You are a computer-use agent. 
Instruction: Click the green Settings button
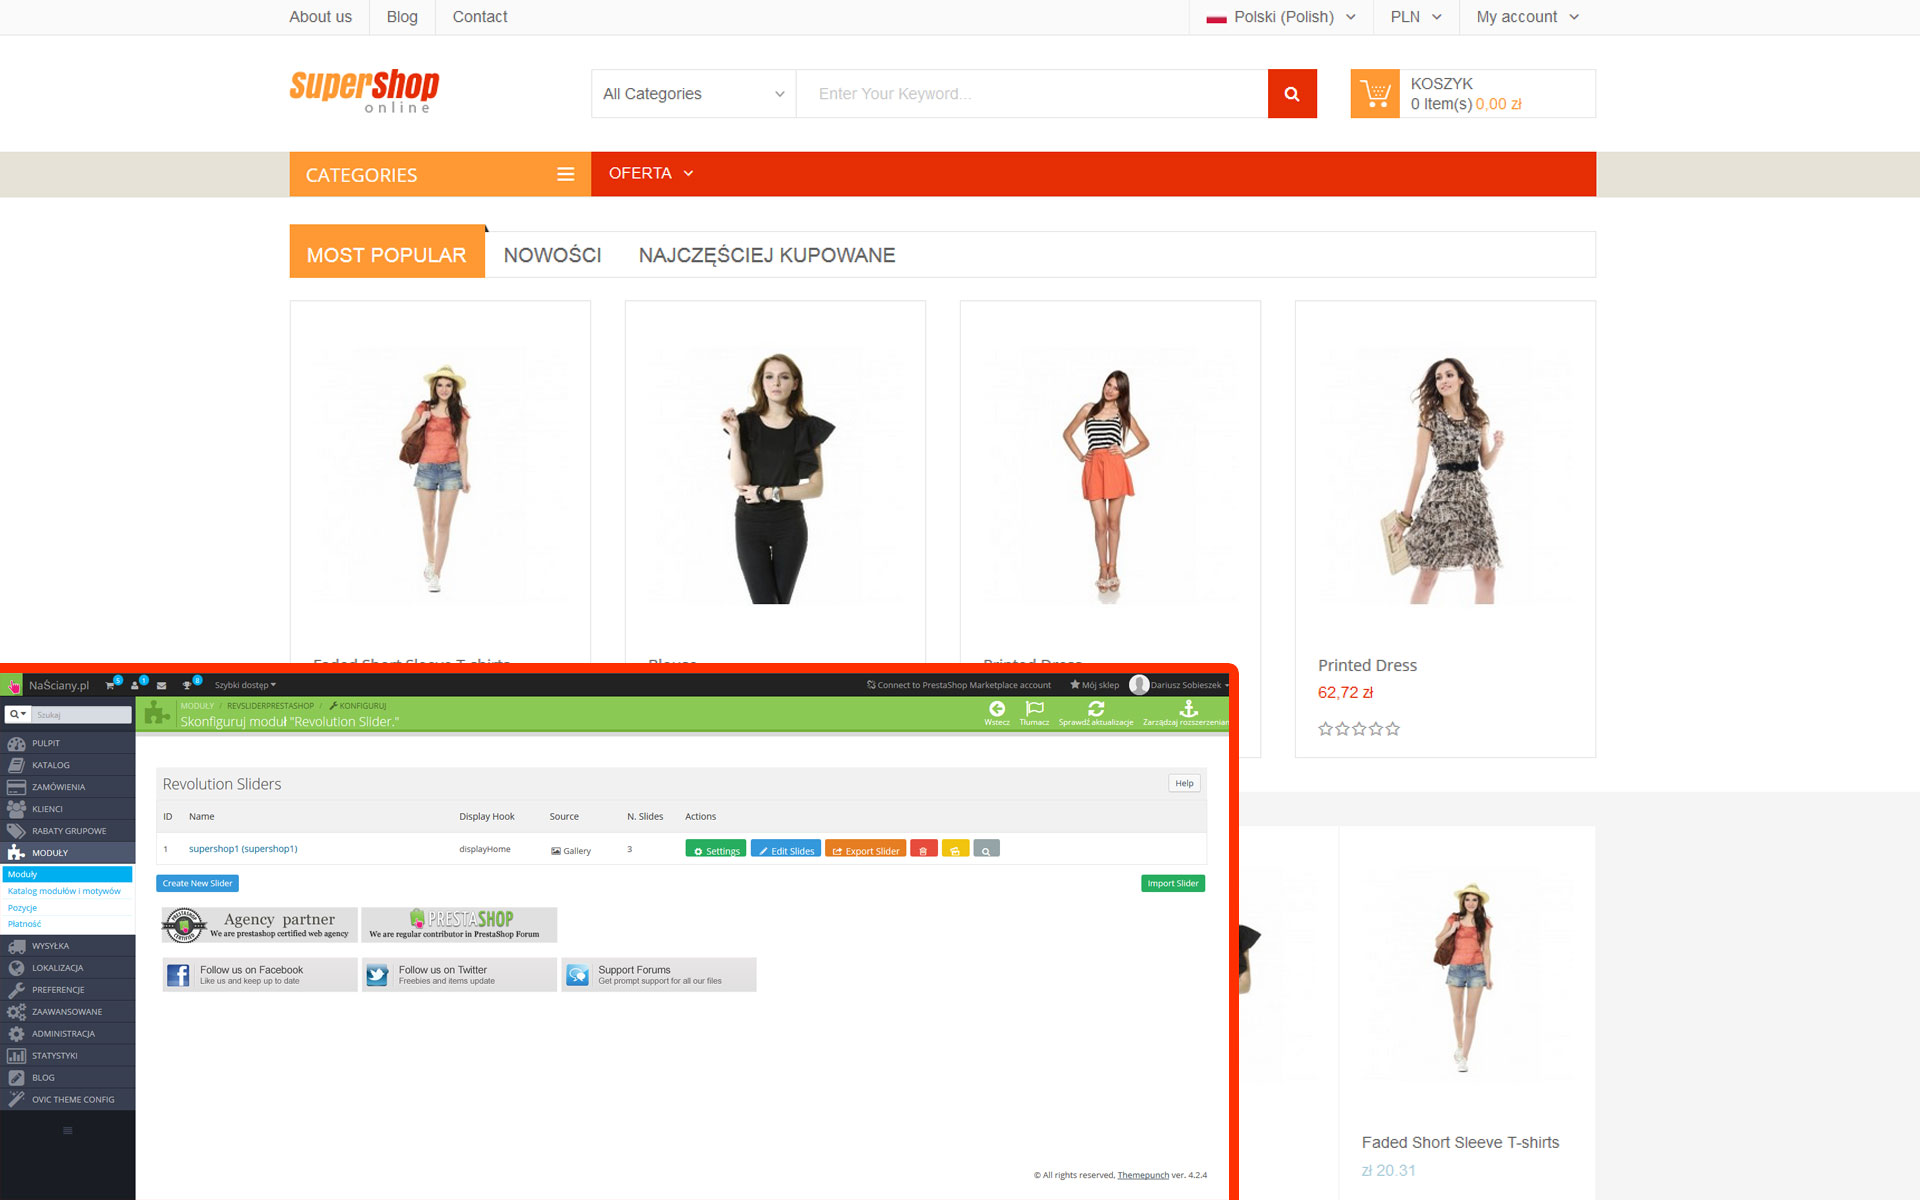[716, 849]
